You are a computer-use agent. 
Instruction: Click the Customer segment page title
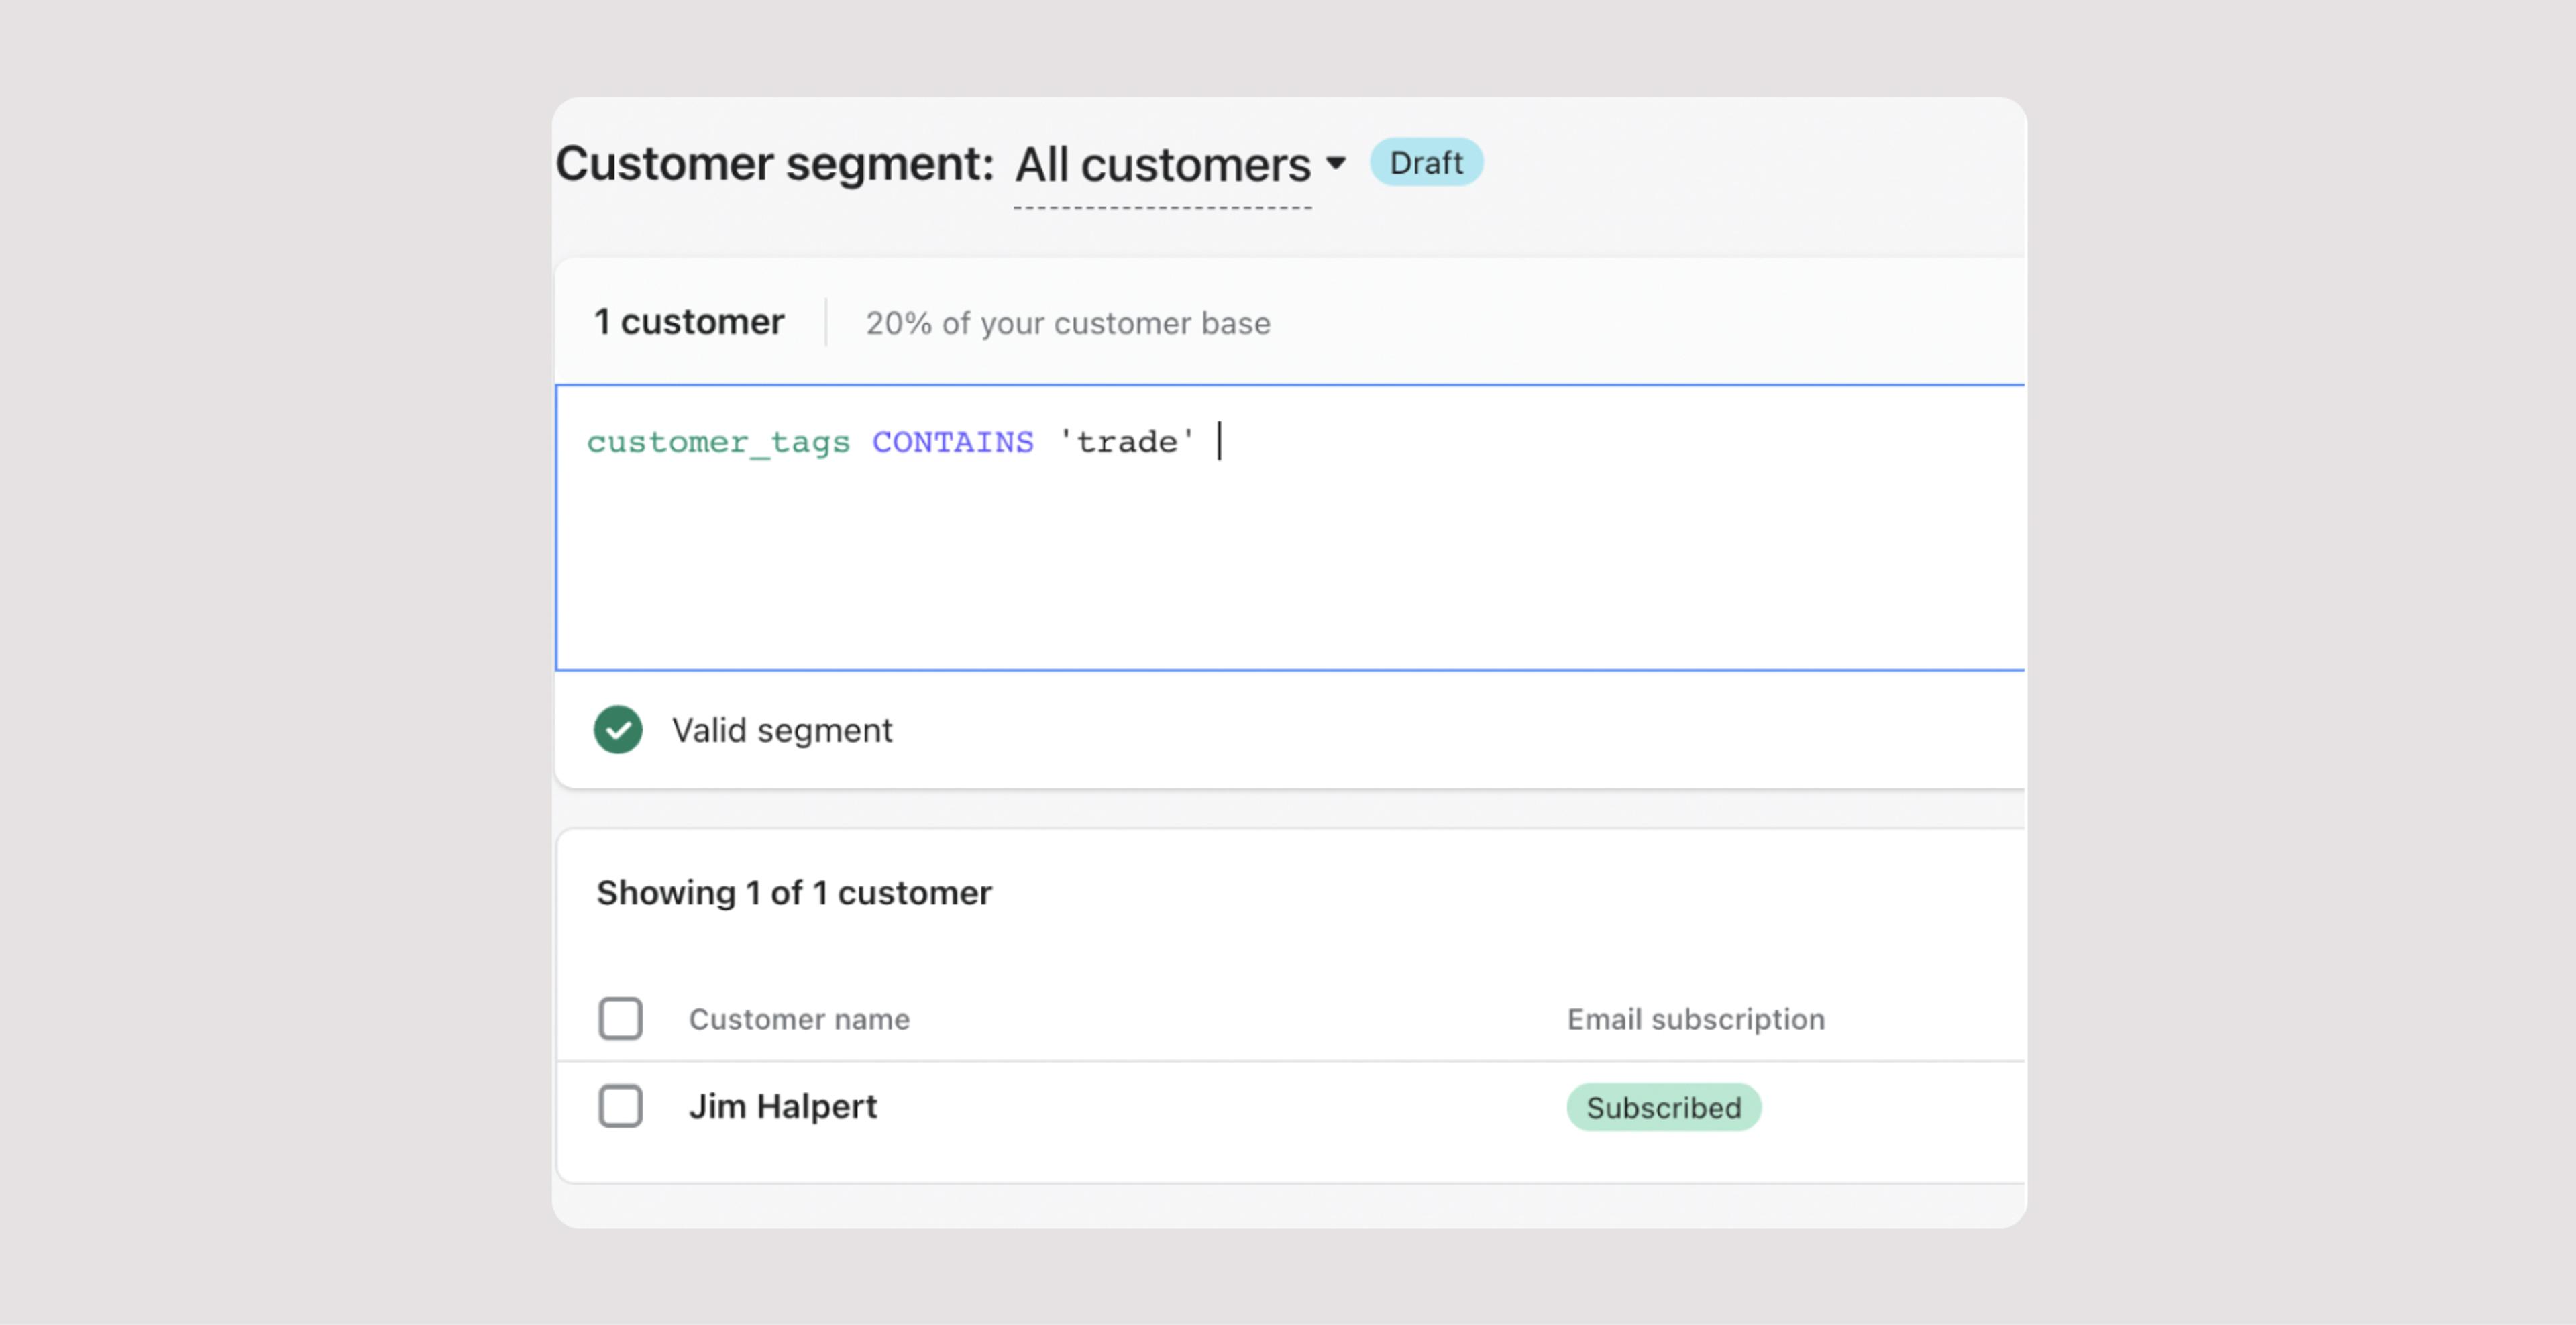tap(774, 163)
